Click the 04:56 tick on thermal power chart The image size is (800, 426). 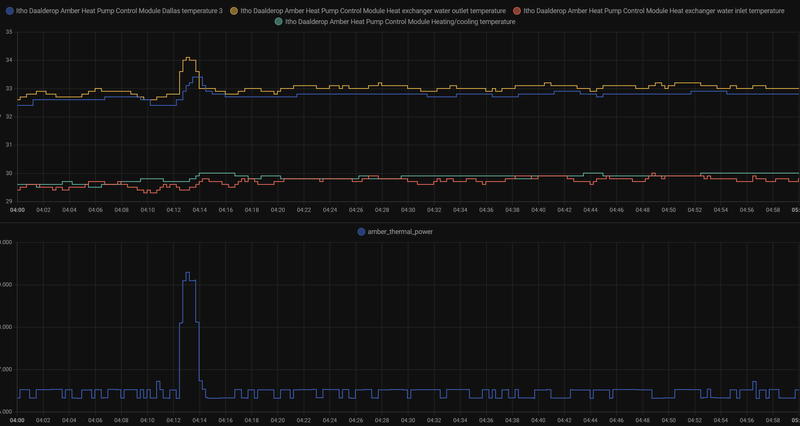pyautogui.click(x=746, y=420)
